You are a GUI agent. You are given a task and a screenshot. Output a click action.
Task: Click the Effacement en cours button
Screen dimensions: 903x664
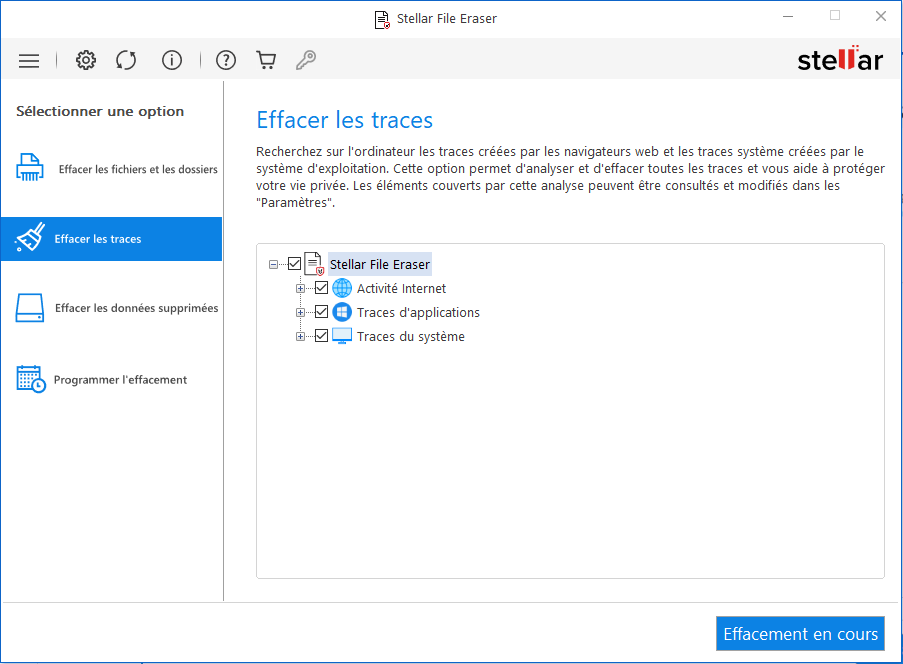pos(800,633)
